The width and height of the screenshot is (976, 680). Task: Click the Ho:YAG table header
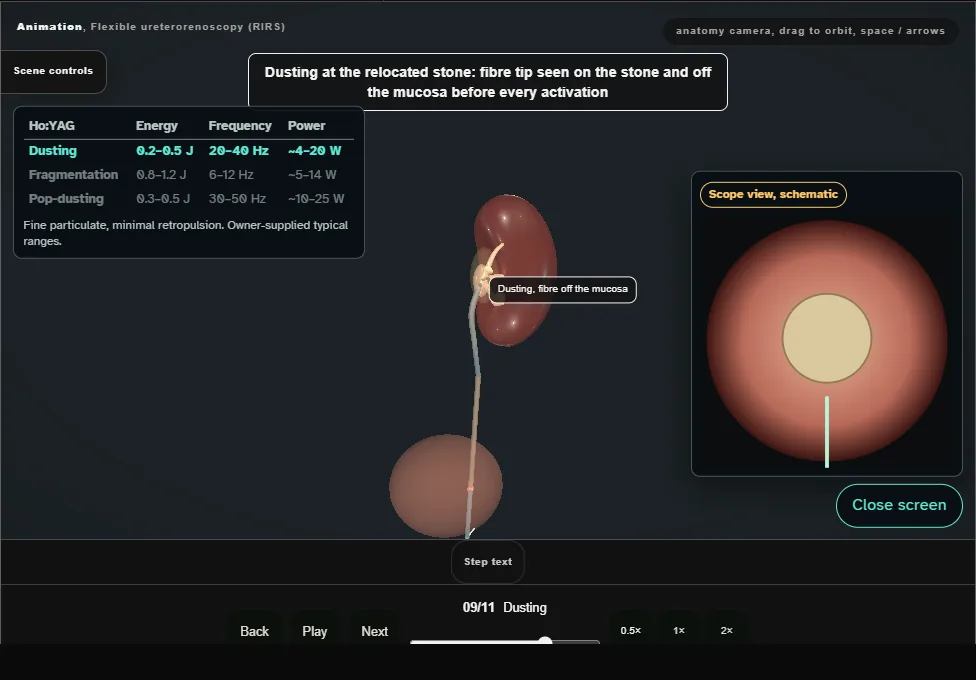pyautogui.click(x=52, y=126)
